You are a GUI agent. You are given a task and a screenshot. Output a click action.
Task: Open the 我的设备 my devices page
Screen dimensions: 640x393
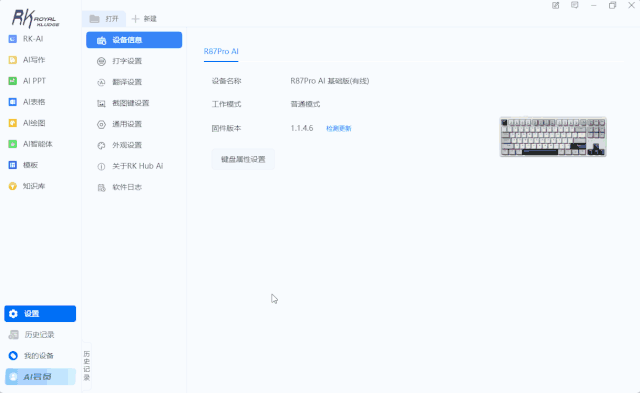(x=31, y=355)
